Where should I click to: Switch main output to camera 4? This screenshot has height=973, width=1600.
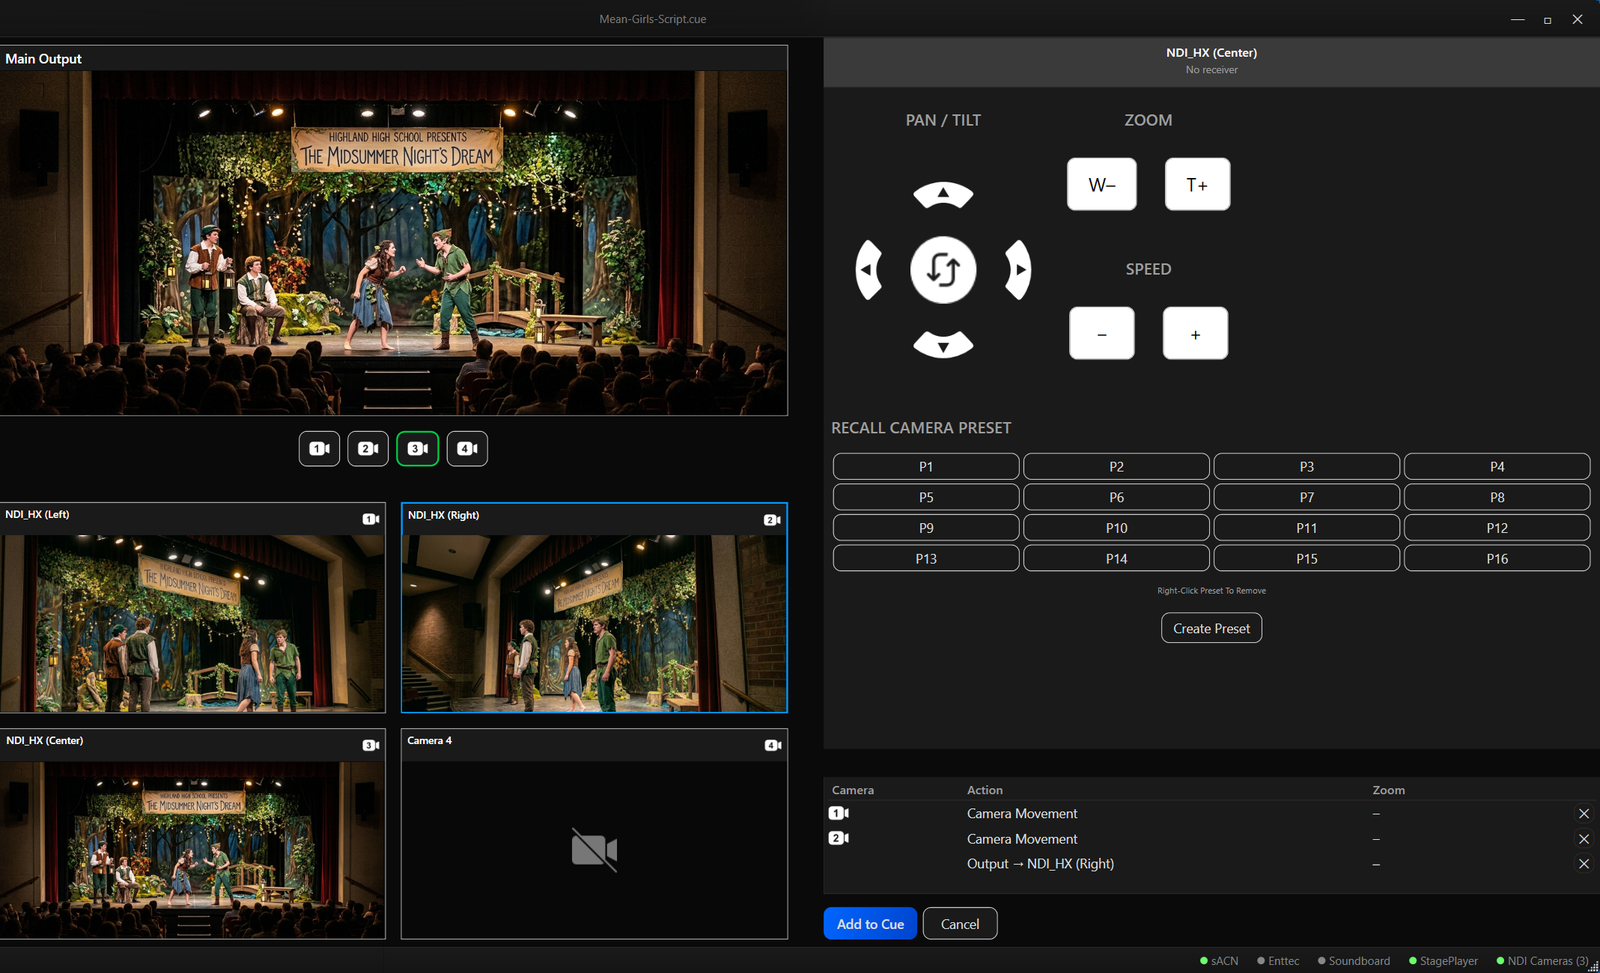(467, 448)
